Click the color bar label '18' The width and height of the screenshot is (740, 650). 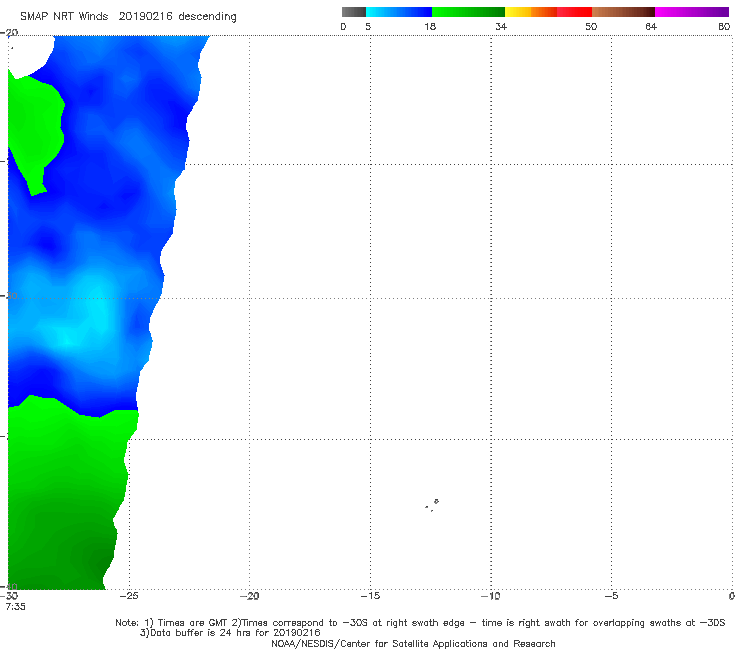430,27
